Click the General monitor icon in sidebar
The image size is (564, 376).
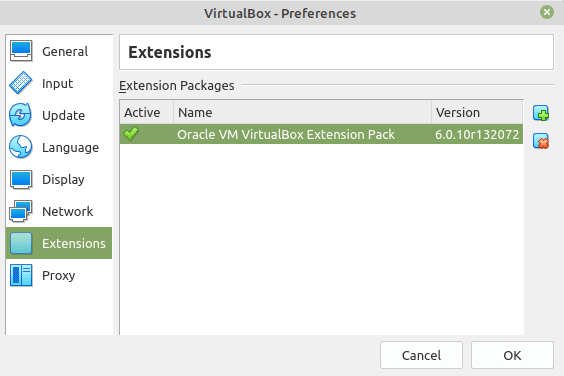point(21,51)
